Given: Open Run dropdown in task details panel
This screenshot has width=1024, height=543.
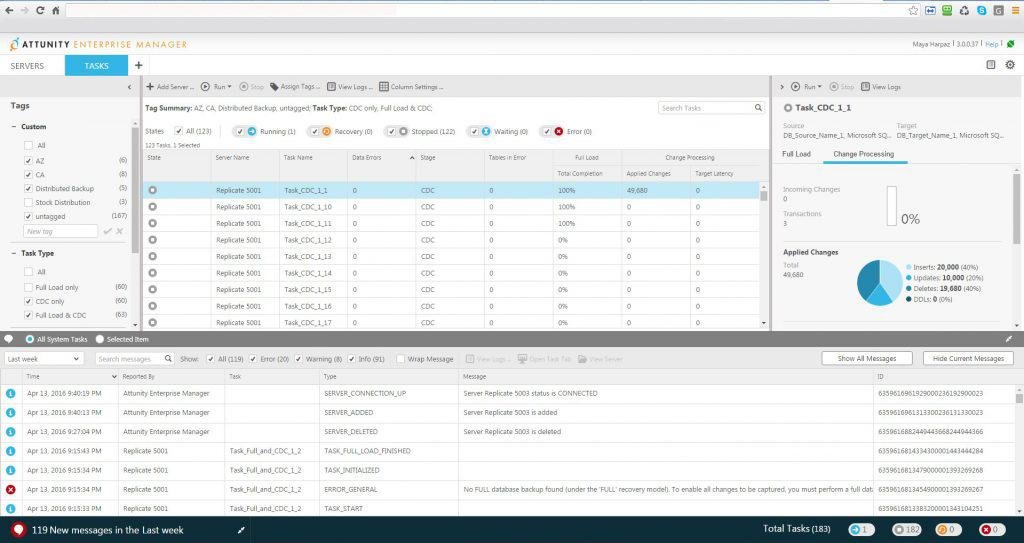Looking at the screenshot, I should point(807,86).
